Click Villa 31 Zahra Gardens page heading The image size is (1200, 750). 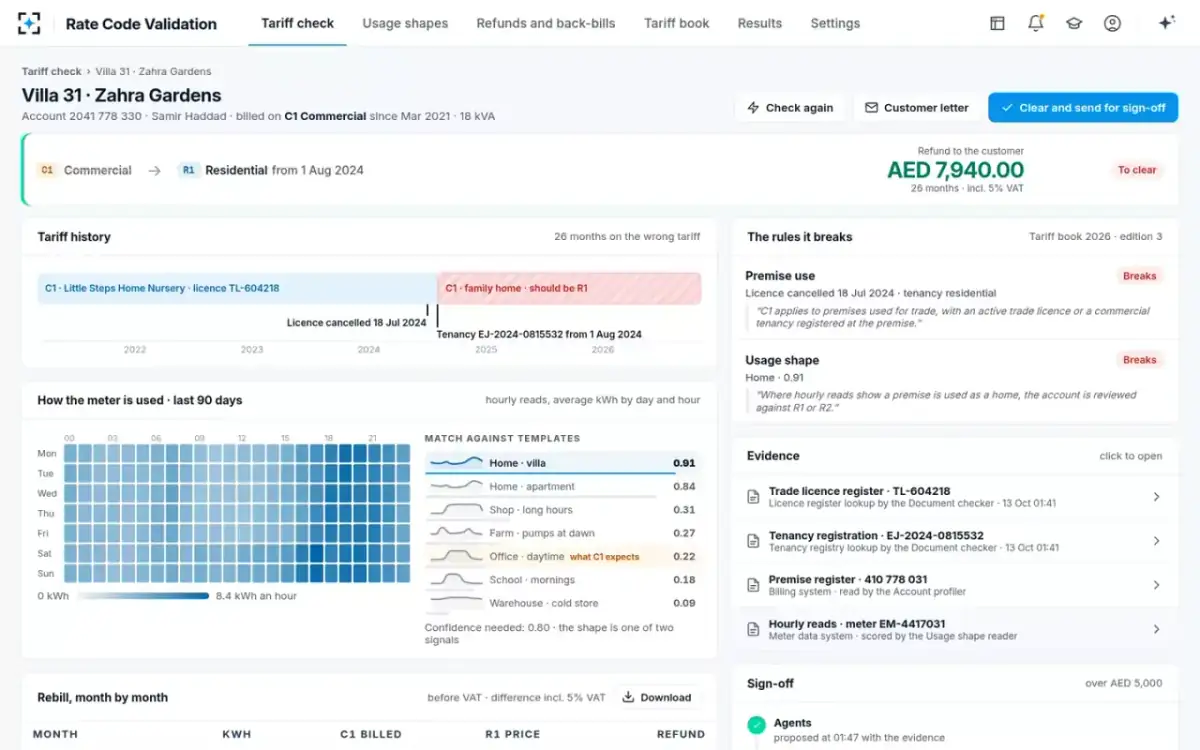point(122,96)
